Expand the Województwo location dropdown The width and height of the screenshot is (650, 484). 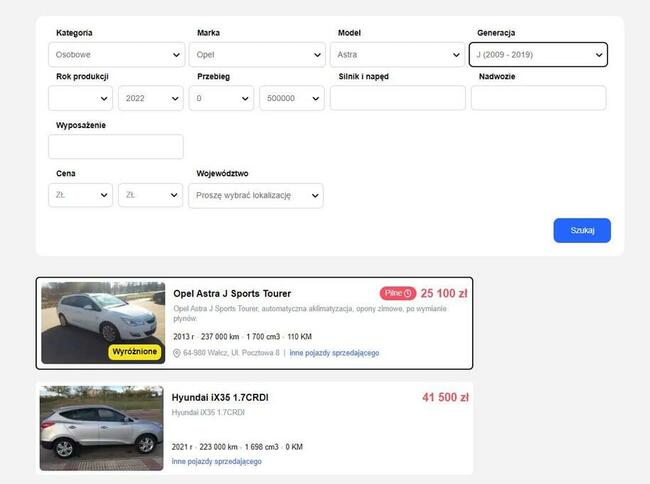(x=256, y=196)
